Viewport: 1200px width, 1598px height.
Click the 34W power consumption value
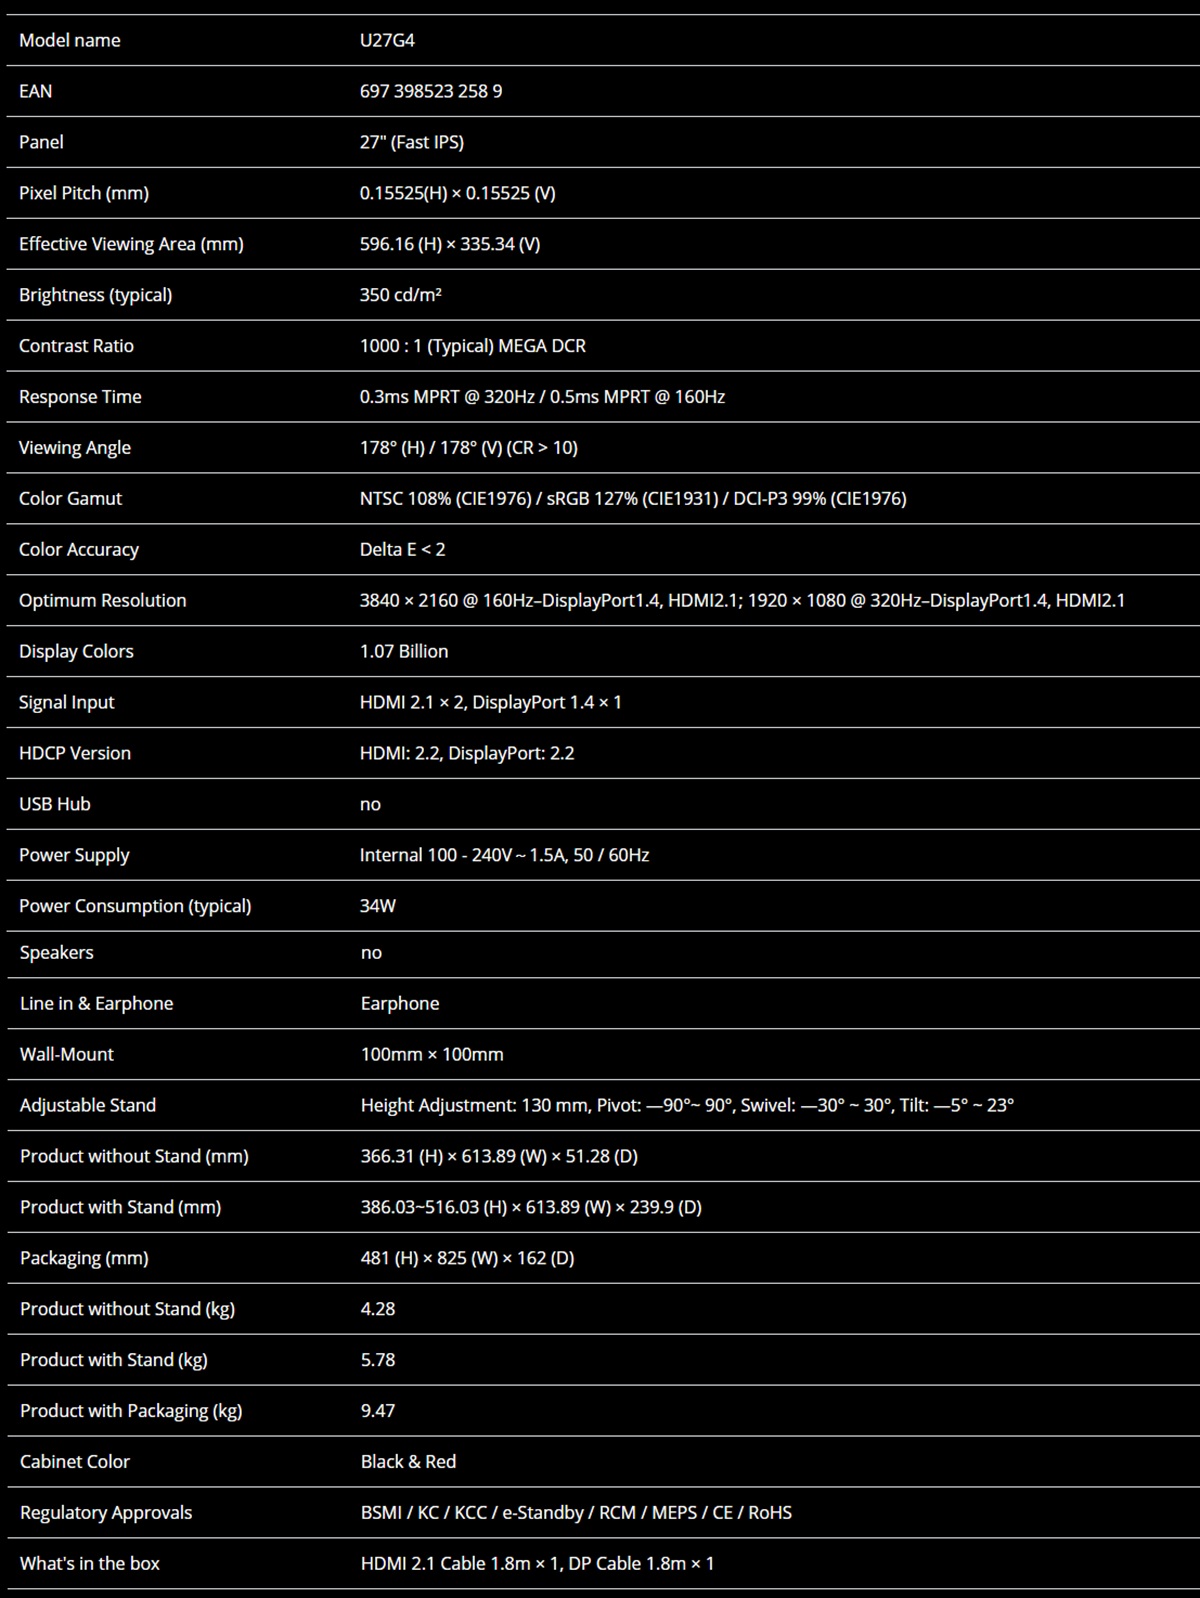(x=378, y=906)
